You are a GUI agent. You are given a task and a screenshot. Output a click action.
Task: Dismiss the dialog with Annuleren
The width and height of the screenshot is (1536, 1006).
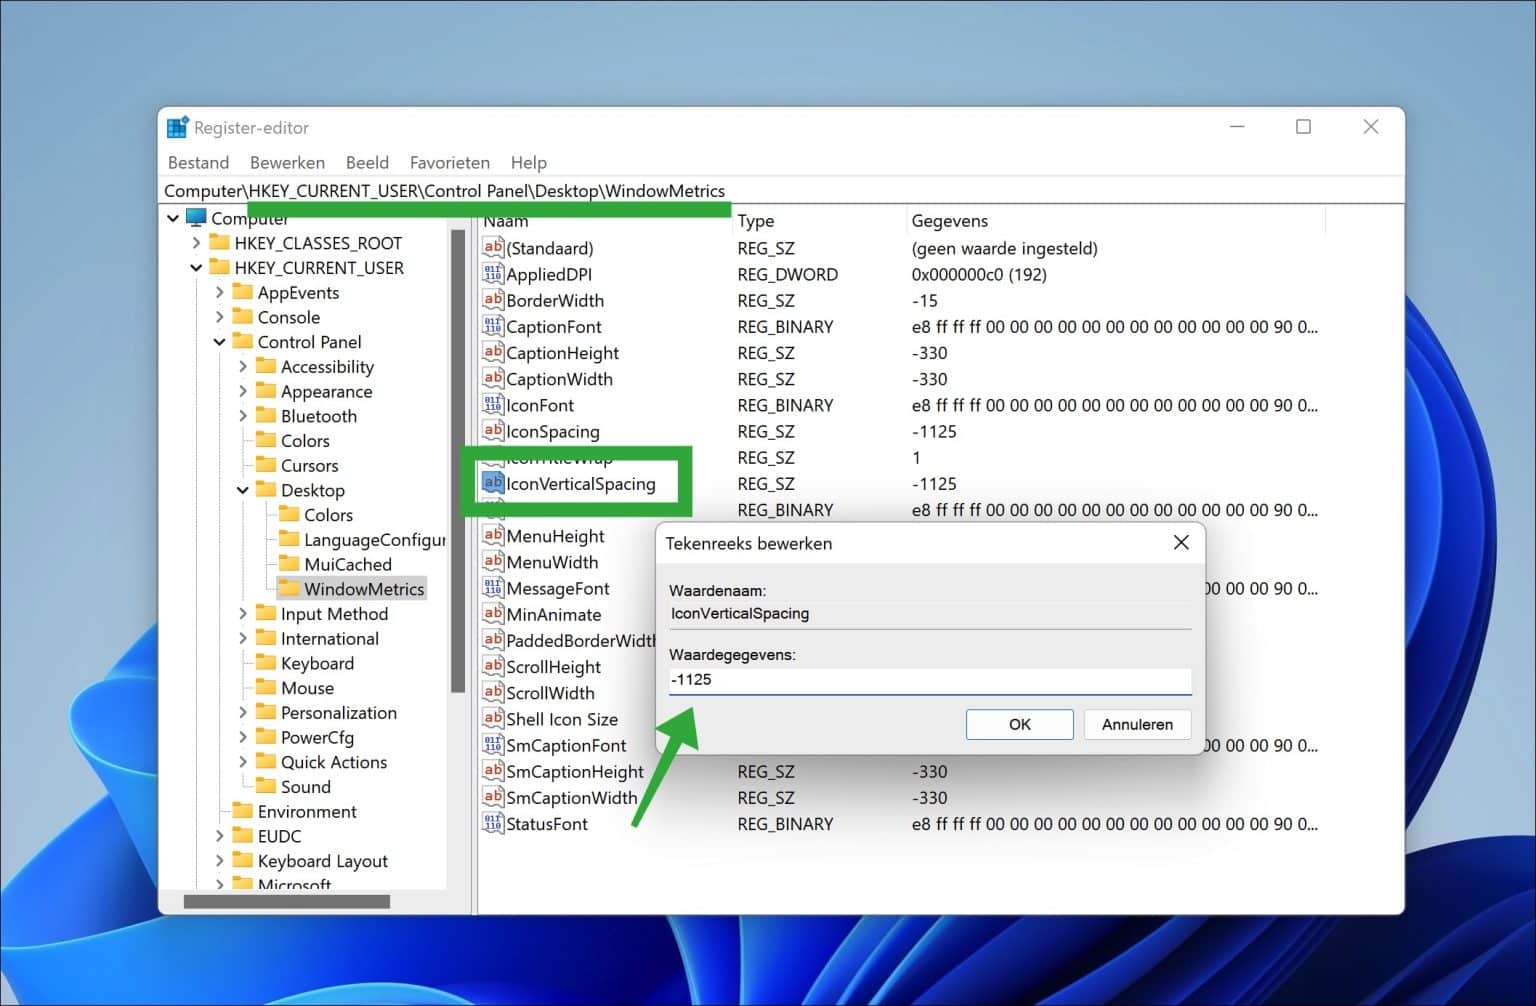[x=1136, y=724]
